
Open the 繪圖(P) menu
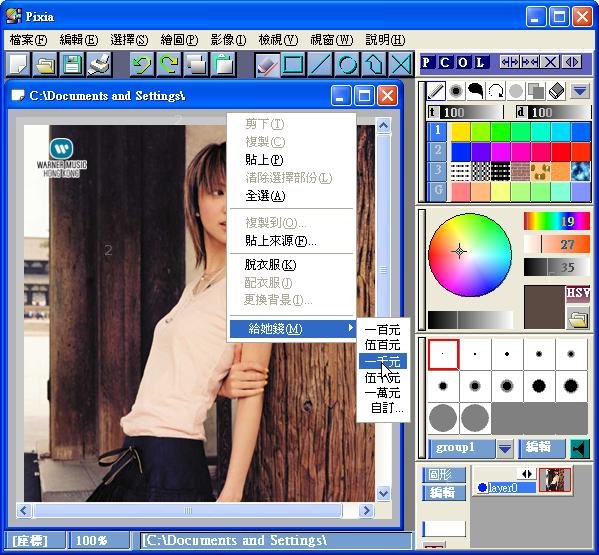[x=179, y=40]
